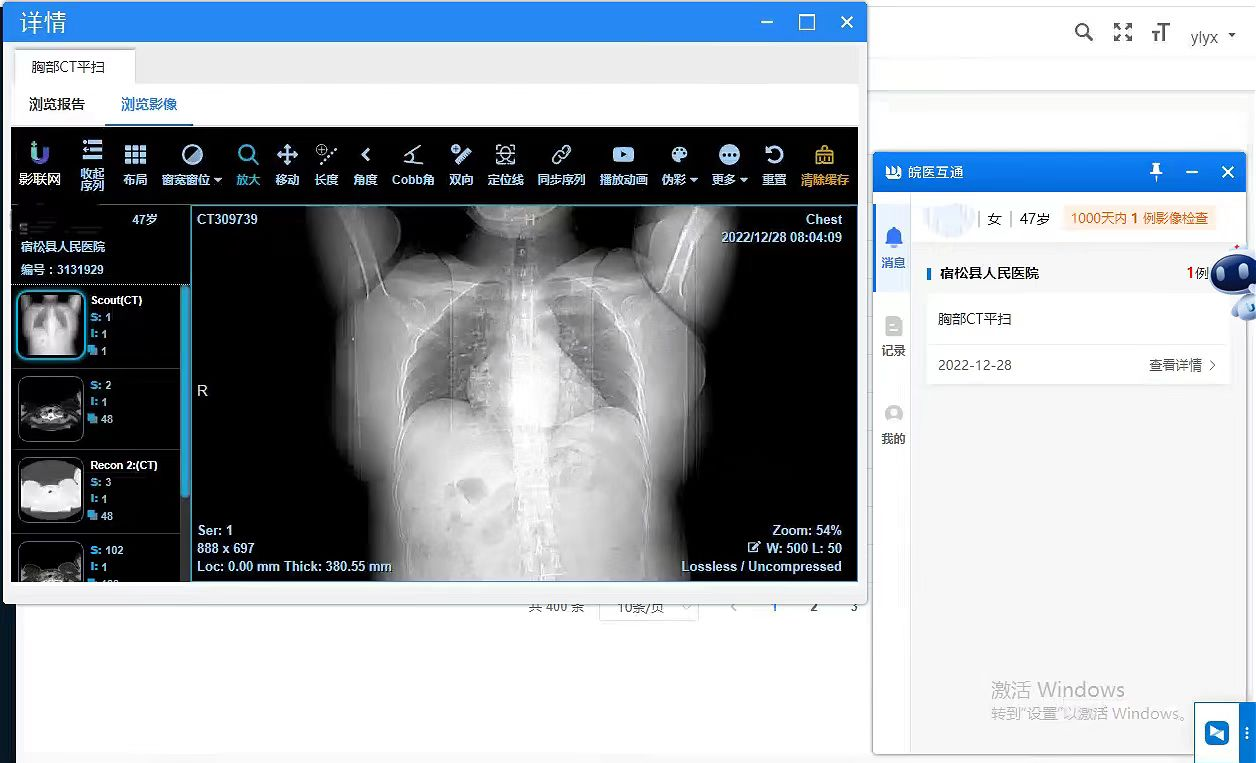Open the 布局 layout grid tool
The width and height of the screenshot is (1256, 763).
(x=135, y=165)
